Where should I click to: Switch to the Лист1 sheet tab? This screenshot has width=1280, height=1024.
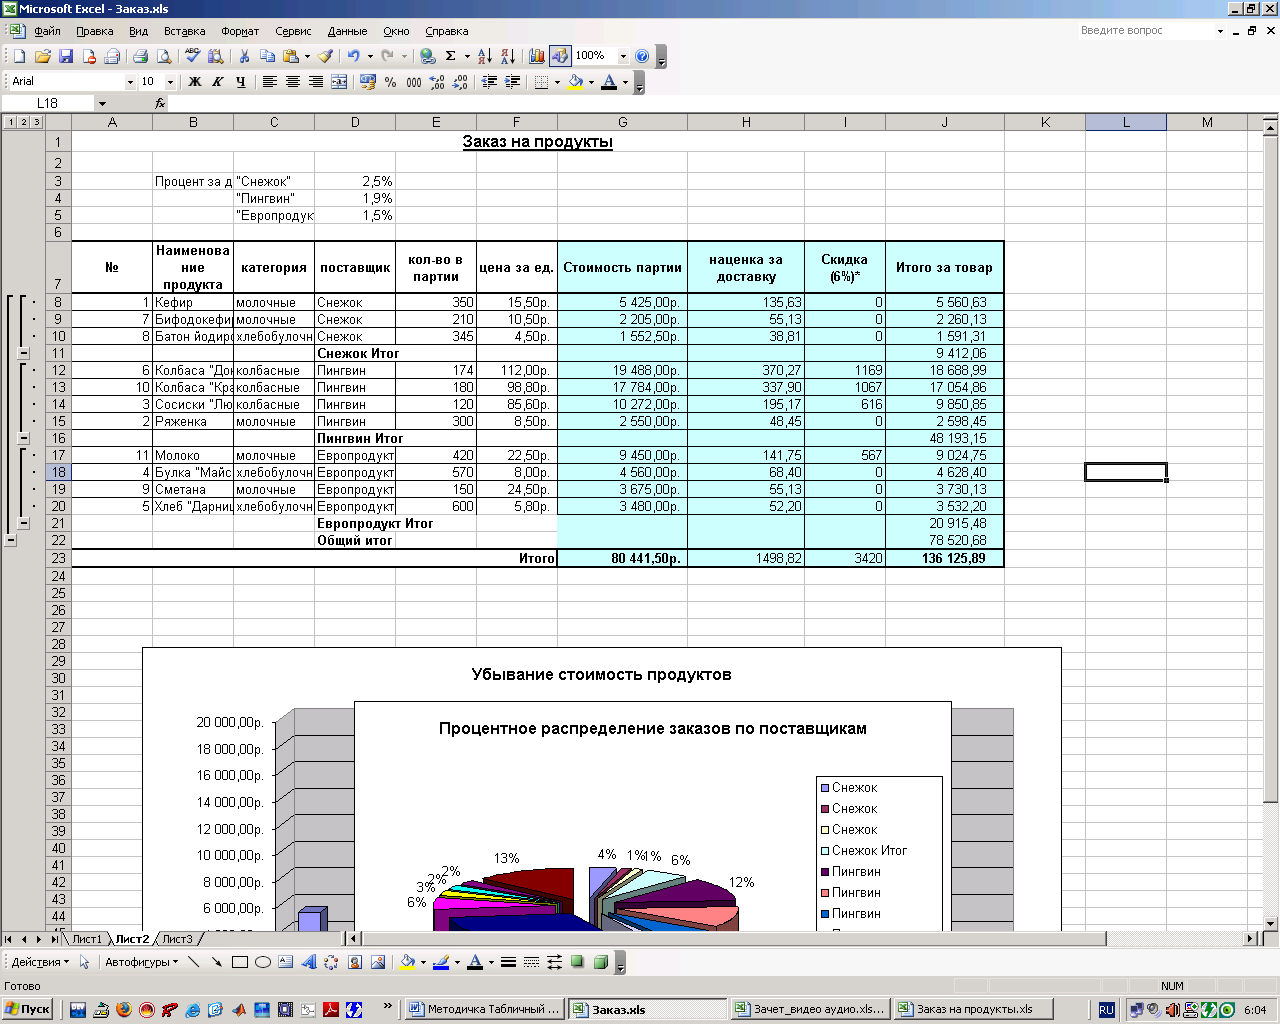86,939
